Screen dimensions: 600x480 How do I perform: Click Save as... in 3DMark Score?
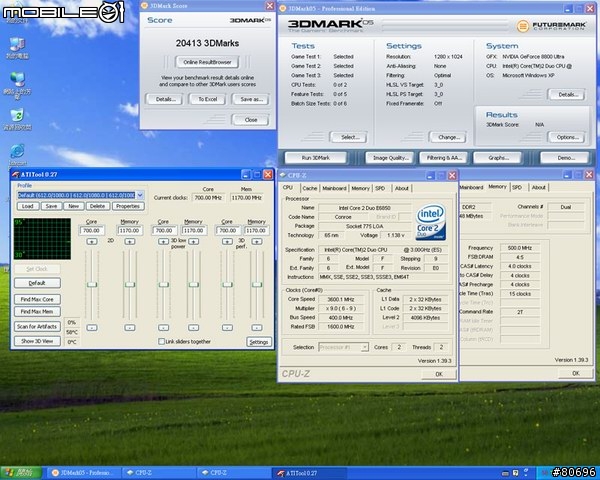coord(251,99)
